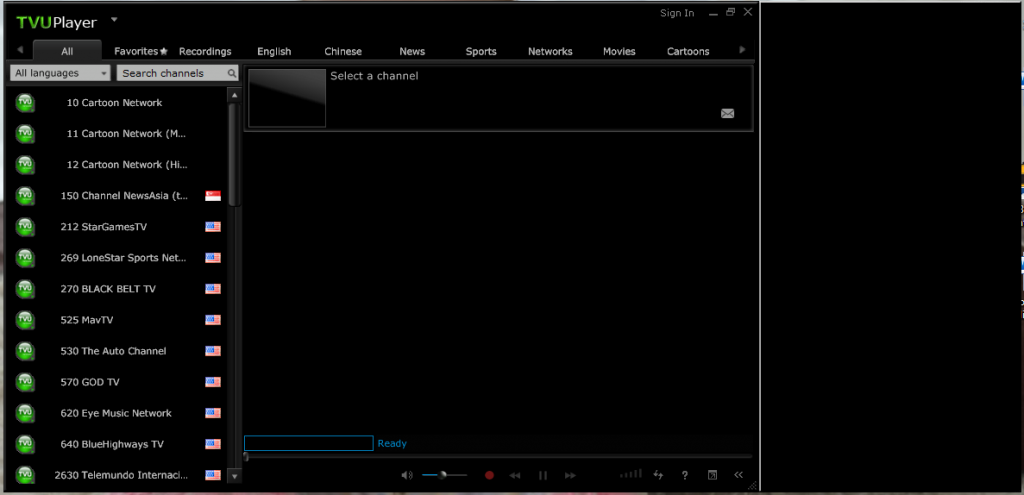This screenshot has height=495, width=1024.
Task: Click the channel list scrollbar thumb
Action: point(234,154)
